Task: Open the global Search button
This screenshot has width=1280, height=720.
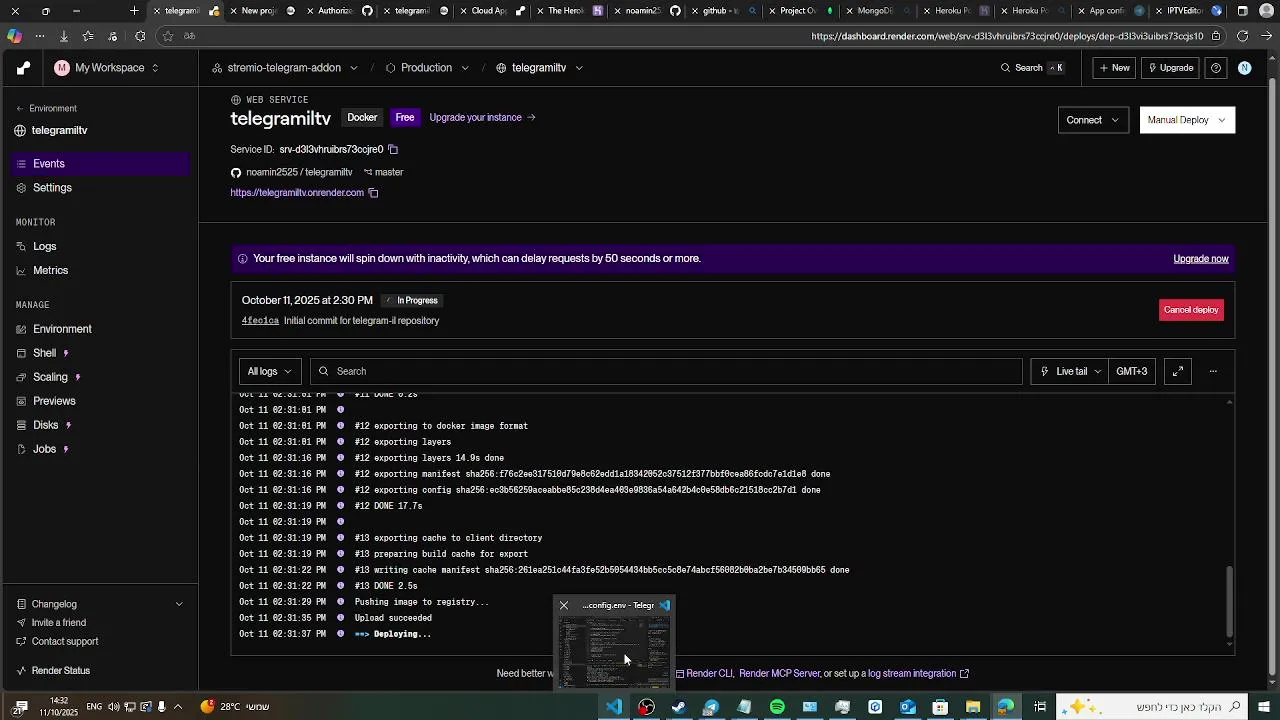Action: [1032, 68]
